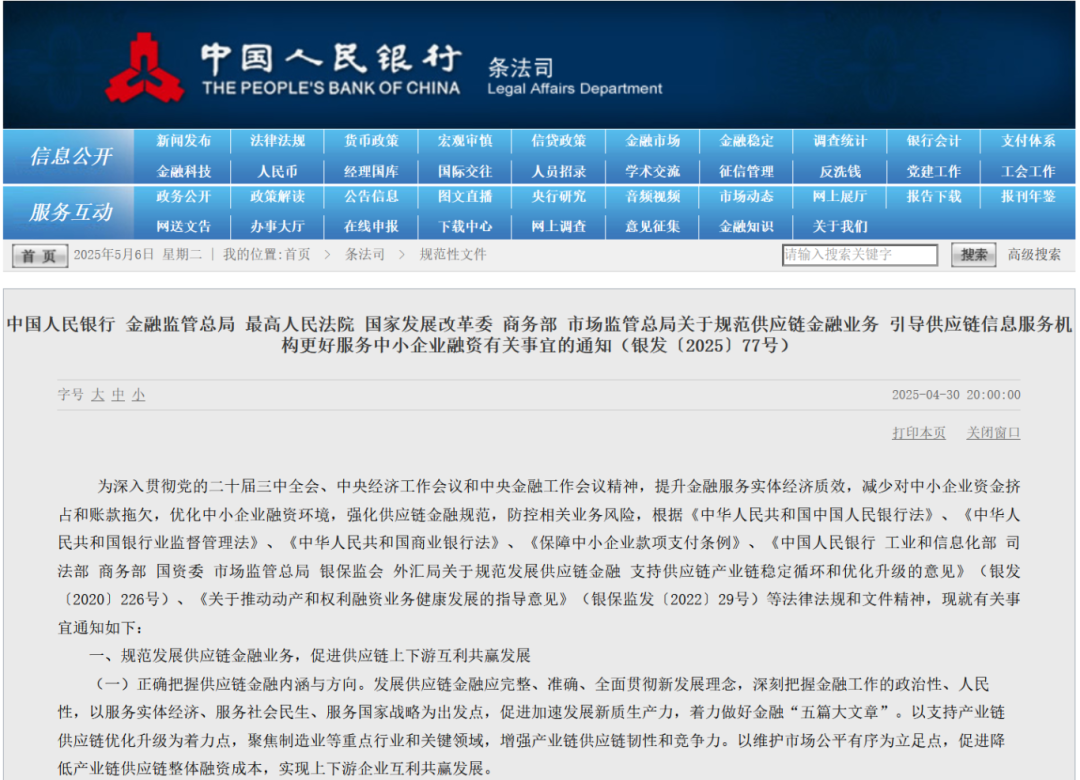1080x780 pixels.
Task: Select 人员招录 in the navigation
Action: coord(559,172)
